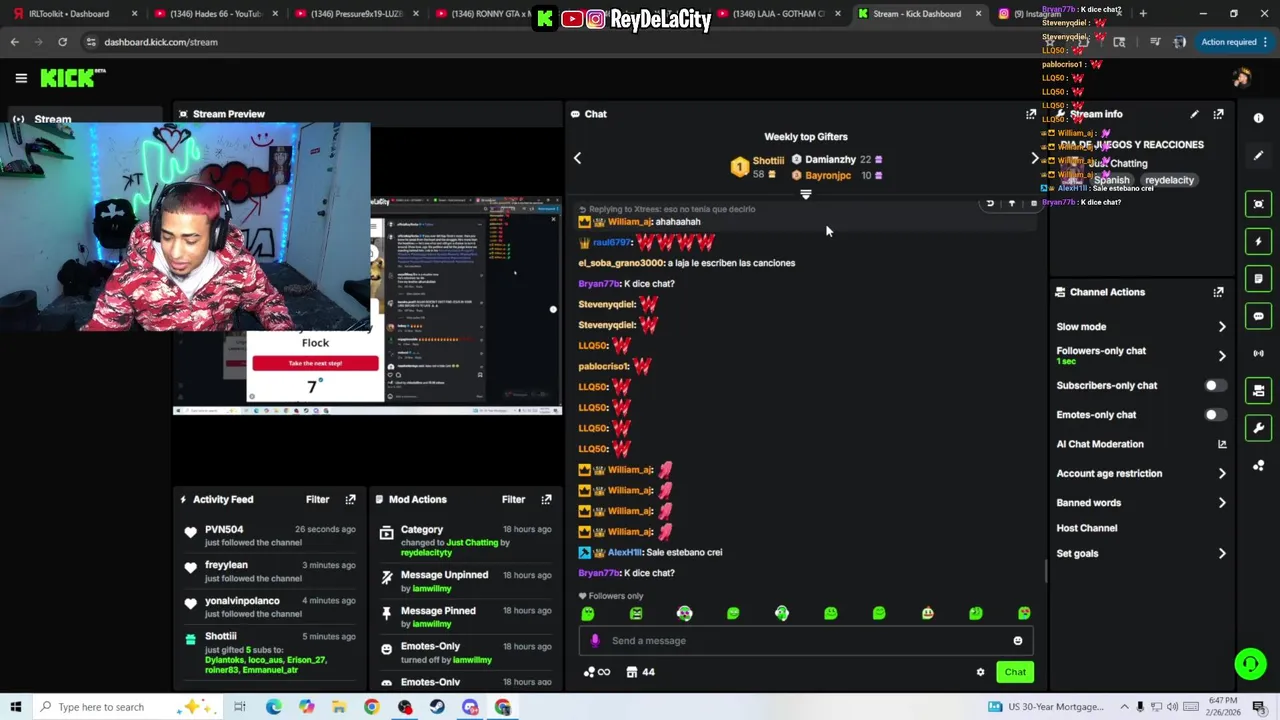The width and height of the screenshot is (1280, 720).
Task: Pop out the Channel Actions panel
Action: click(x=1218, y=292)
